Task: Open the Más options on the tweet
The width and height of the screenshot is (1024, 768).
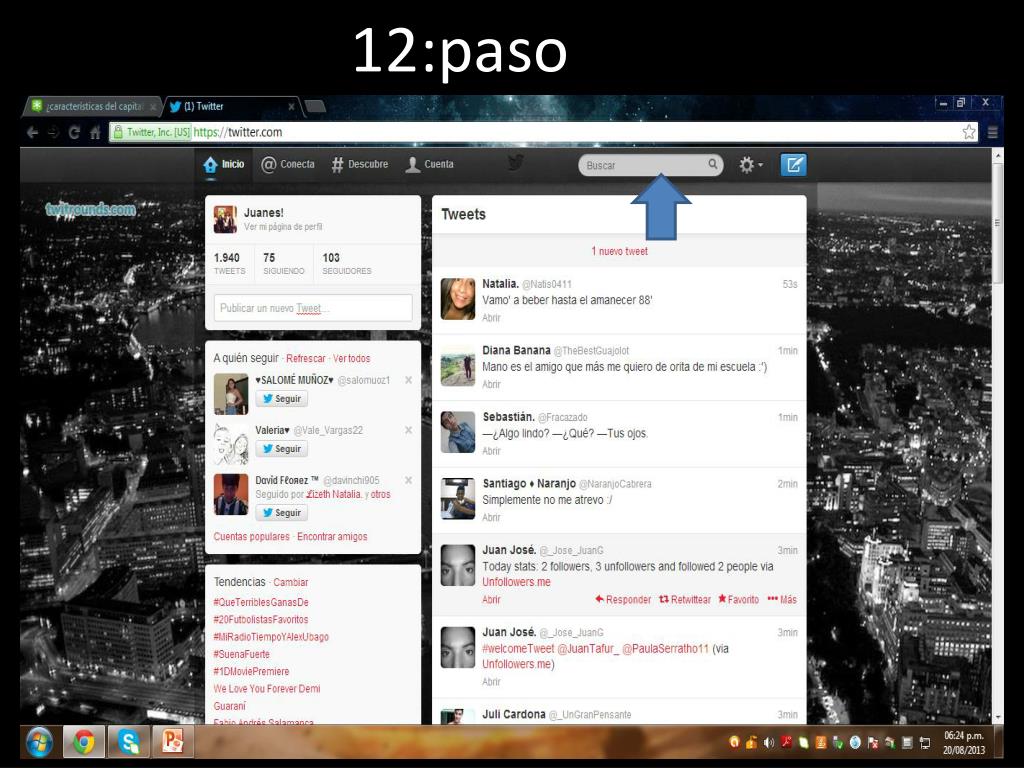Action: click(782, 599)
